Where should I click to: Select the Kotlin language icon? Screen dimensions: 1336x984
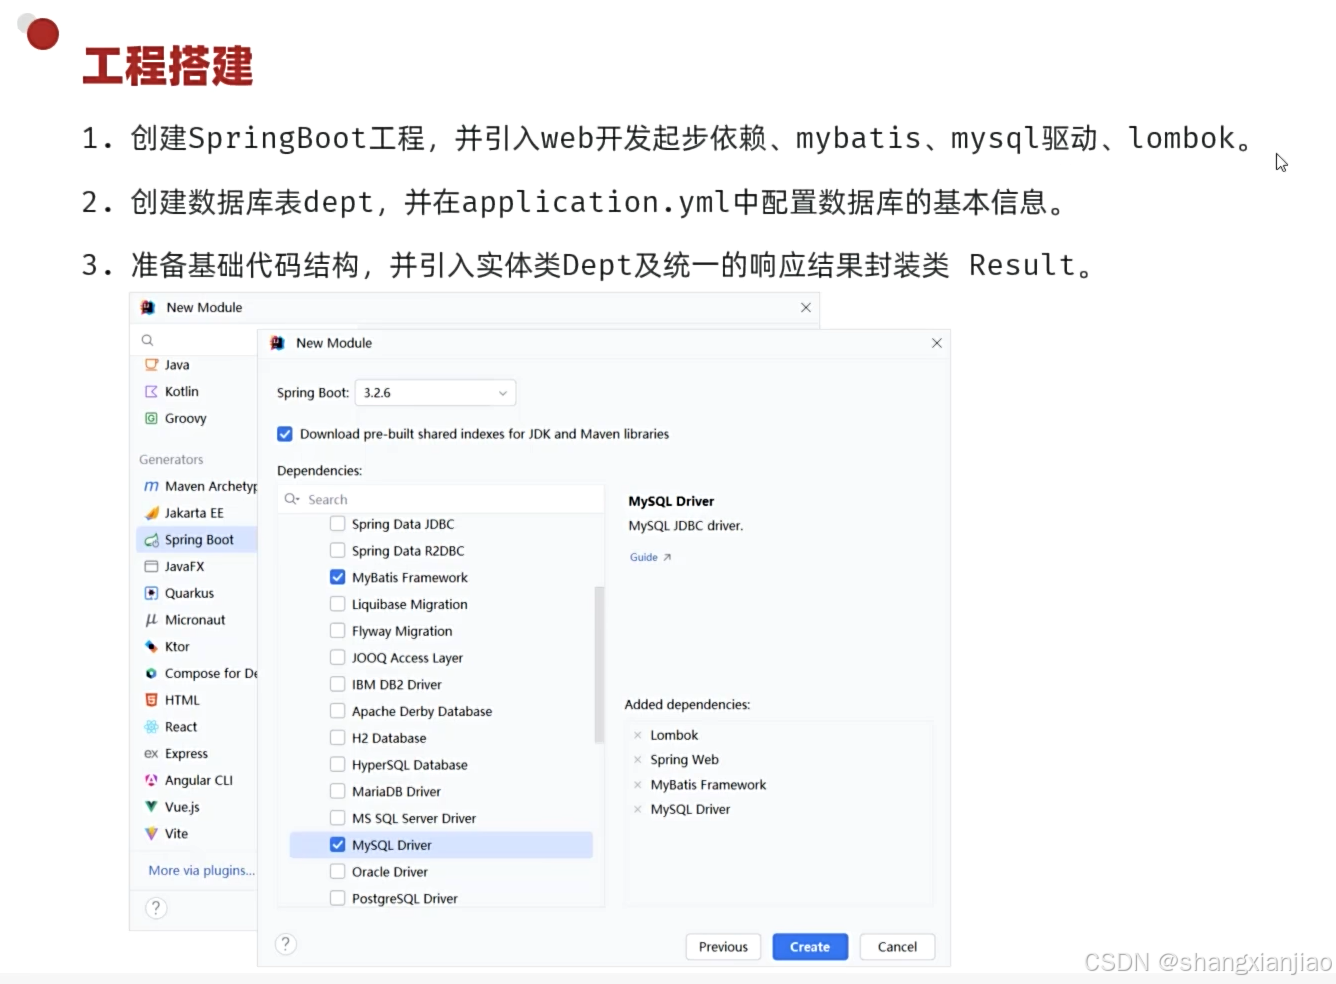[x=151, y=392]
